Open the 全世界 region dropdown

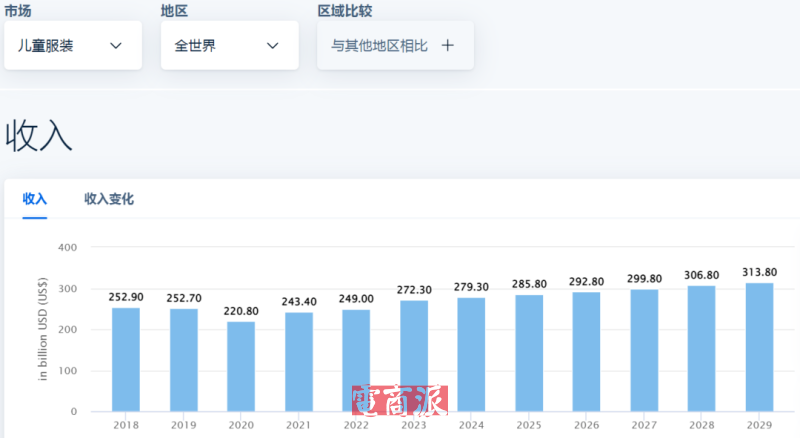tap(229, 46)
